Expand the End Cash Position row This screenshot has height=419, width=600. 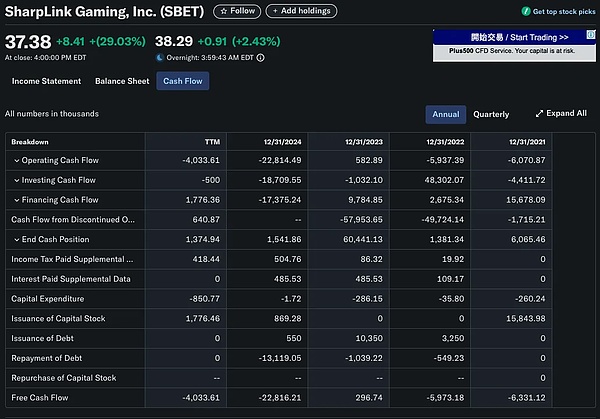click(17, 240)
